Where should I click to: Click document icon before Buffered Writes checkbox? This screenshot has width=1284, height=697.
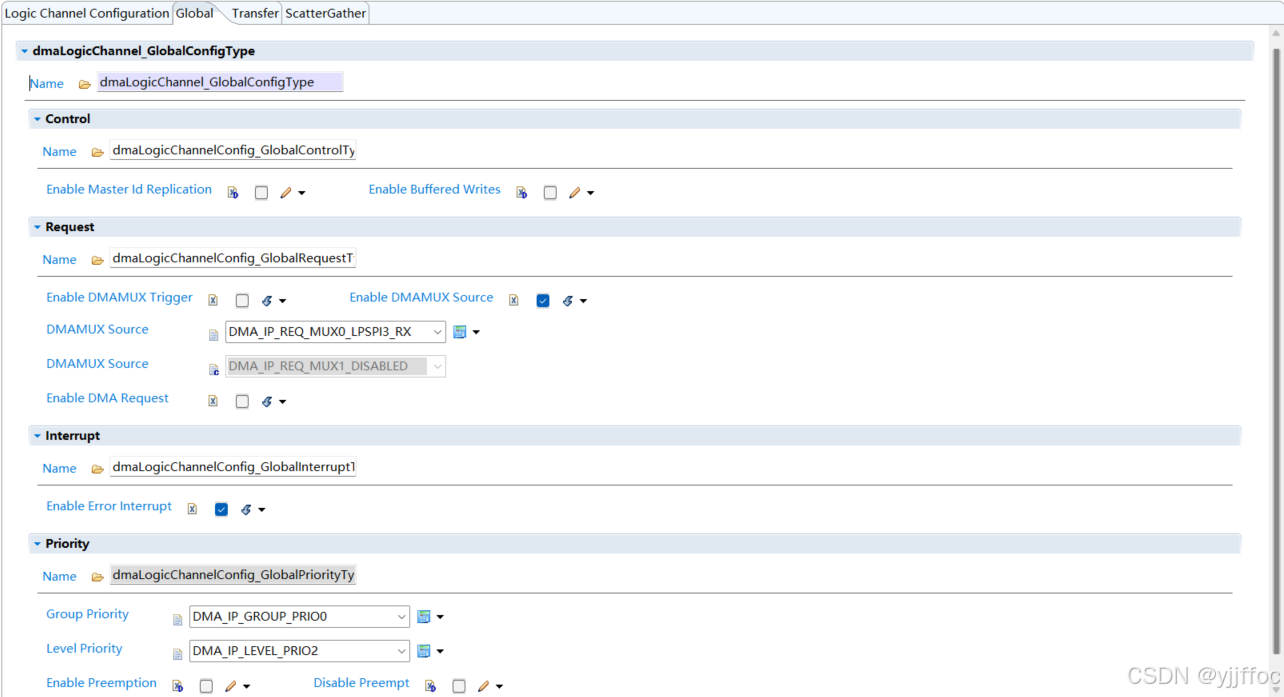pyautogui.click(x=521, y=193)
